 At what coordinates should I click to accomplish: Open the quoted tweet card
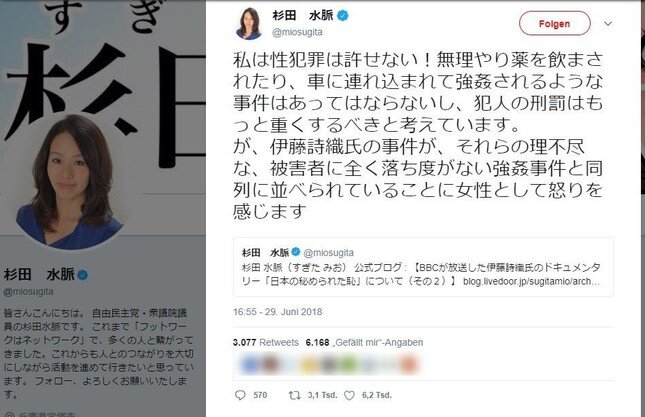point(423,267)
